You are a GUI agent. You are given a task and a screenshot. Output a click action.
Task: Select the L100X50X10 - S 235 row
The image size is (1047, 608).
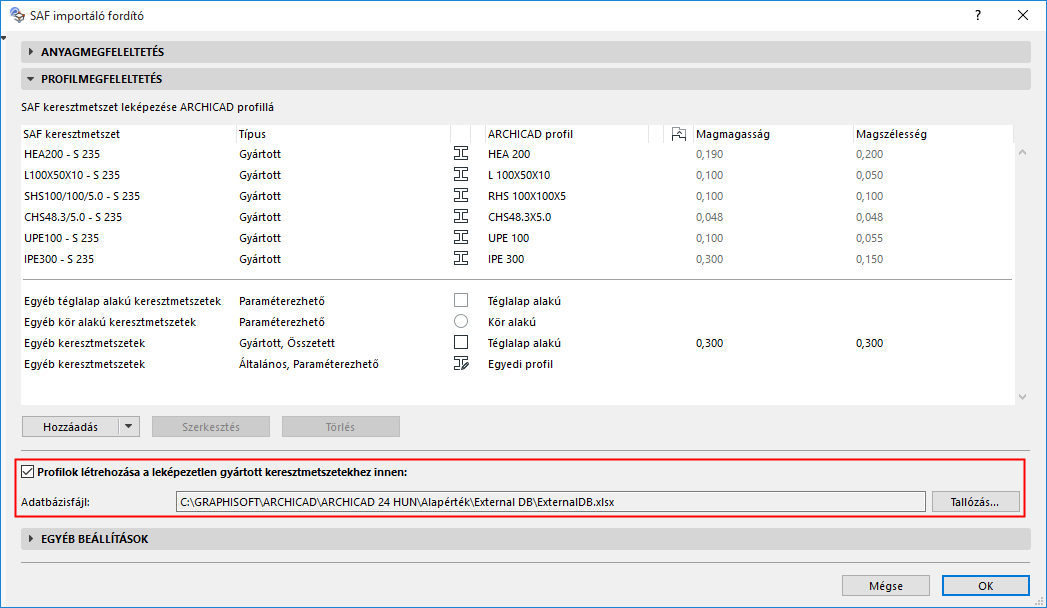pyautogui.click(x=517, y=175)
